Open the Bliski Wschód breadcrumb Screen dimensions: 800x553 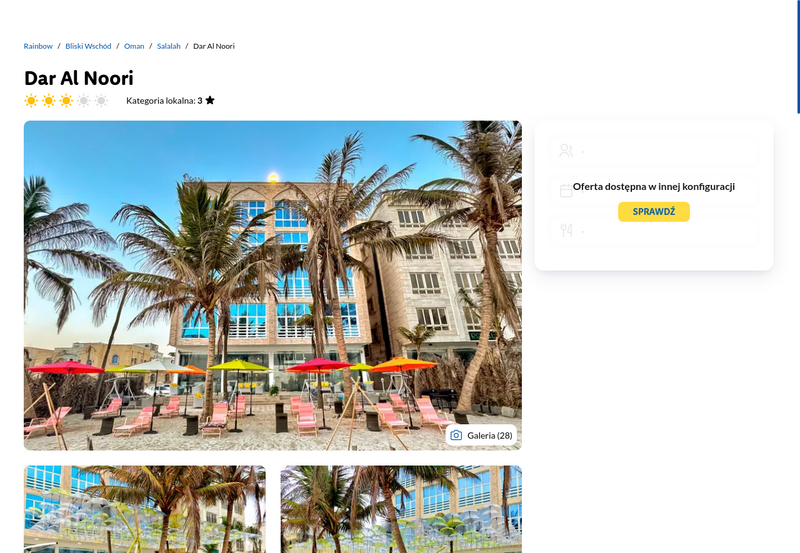click(88, 46)
